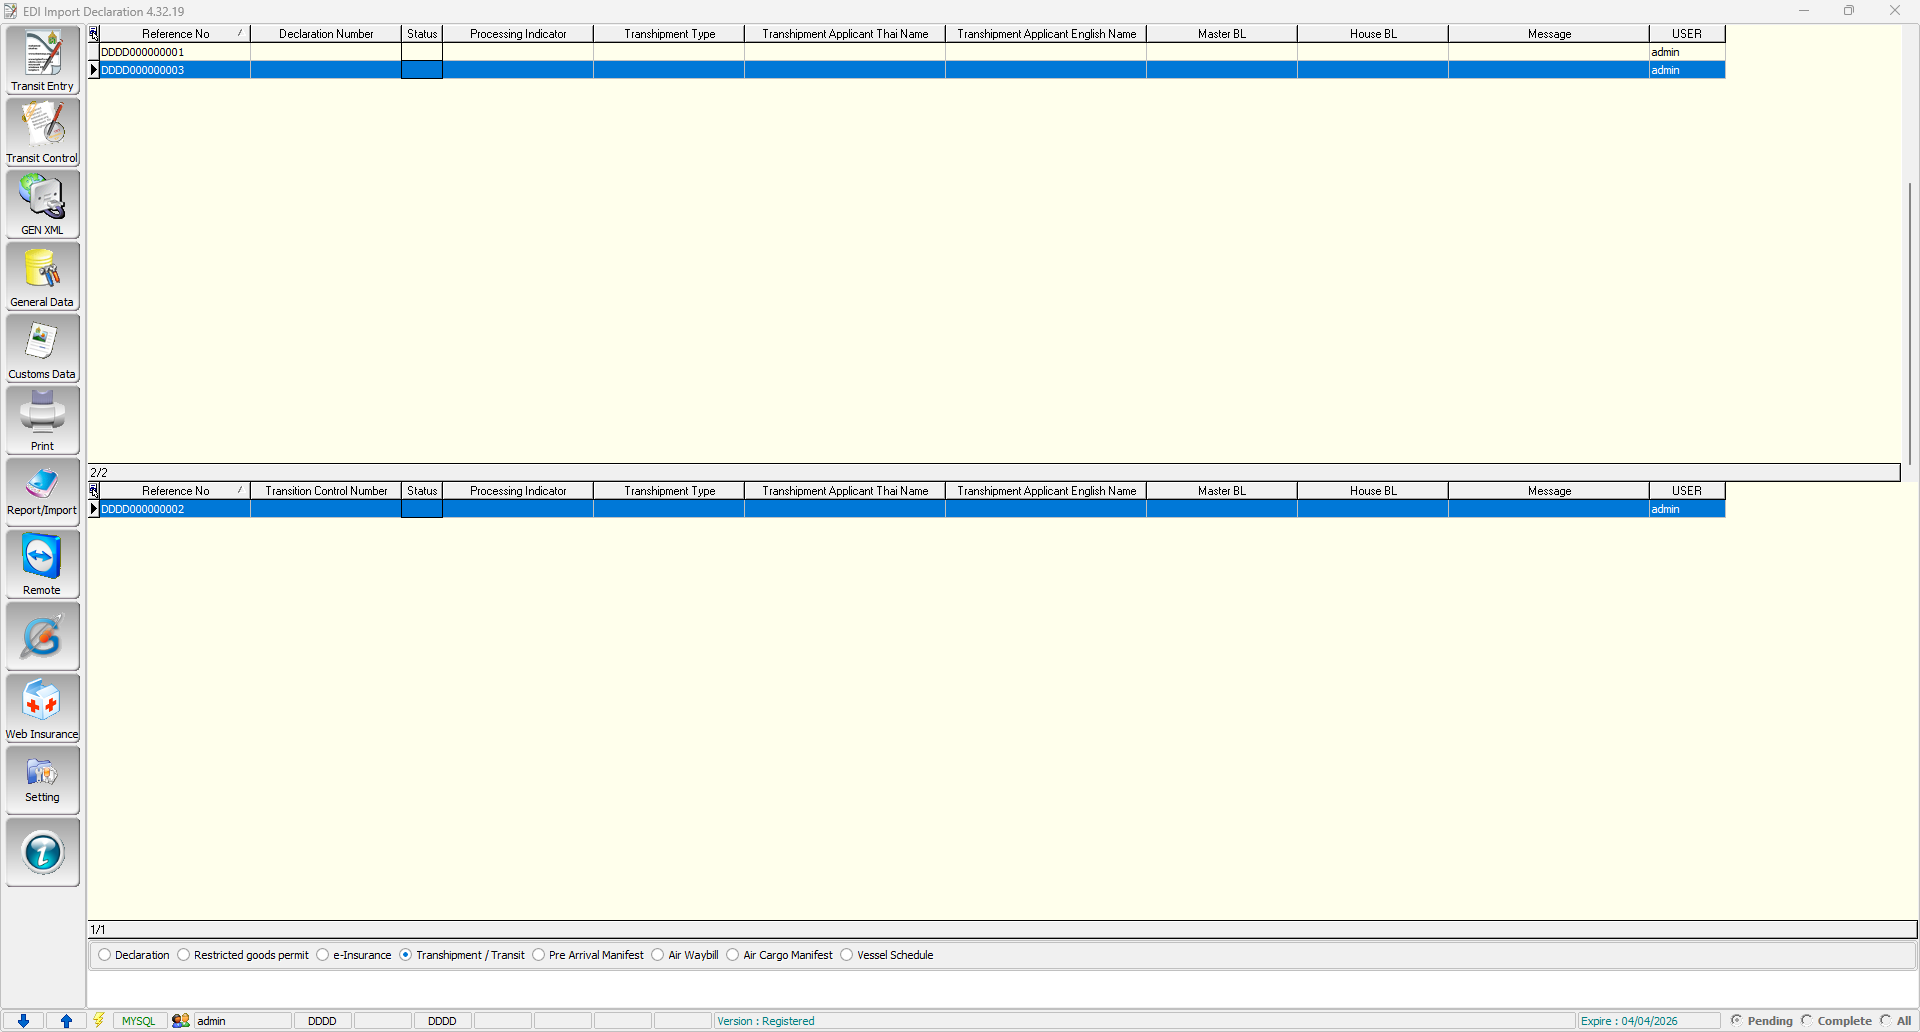
Task: Sort top grid by Reference No header
Action: (175, 34)
